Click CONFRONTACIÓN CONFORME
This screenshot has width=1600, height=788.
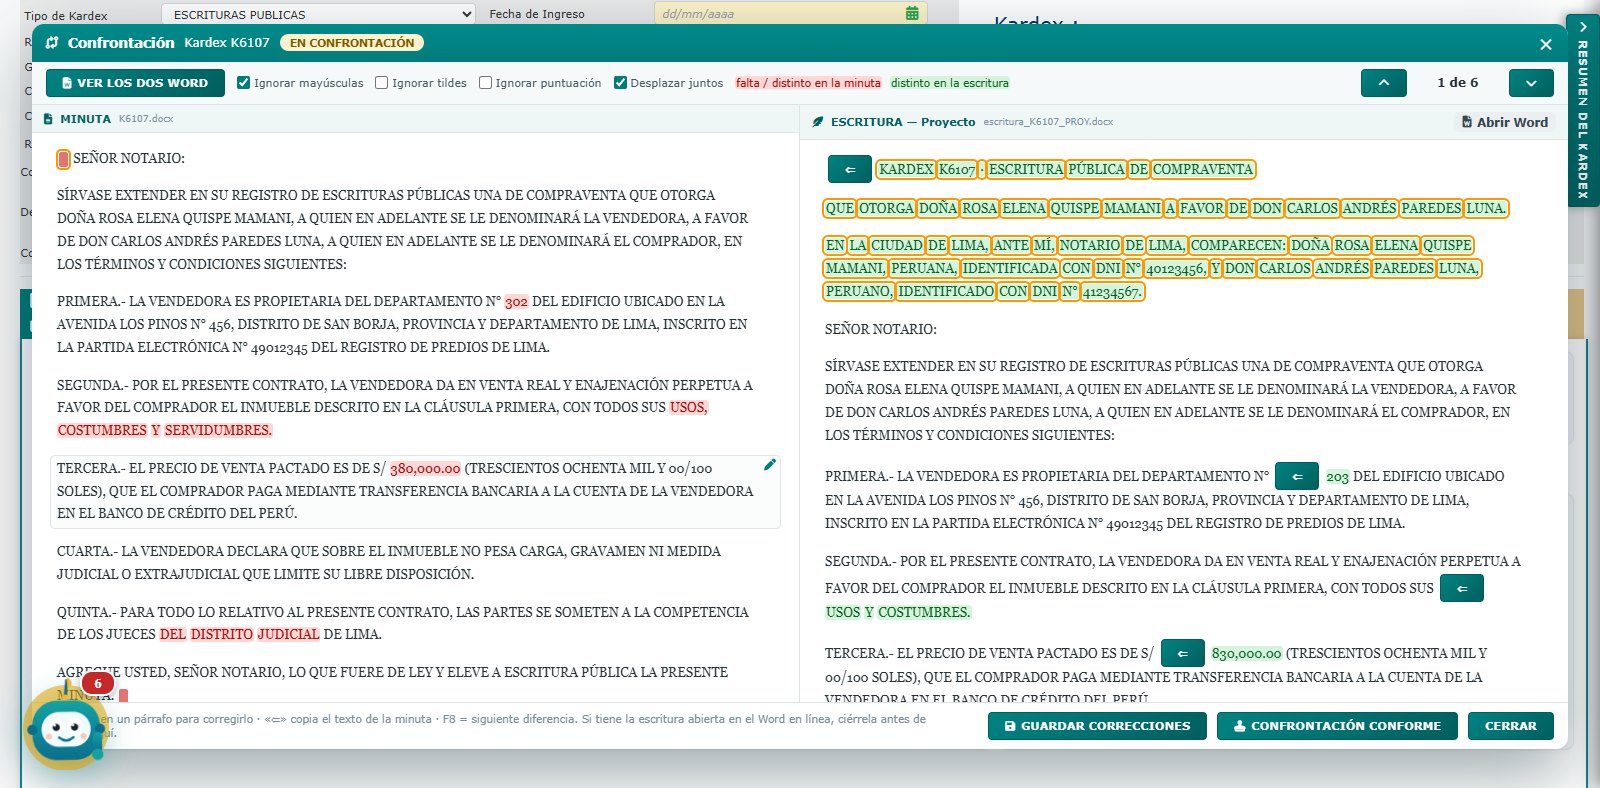point(1337,726)
